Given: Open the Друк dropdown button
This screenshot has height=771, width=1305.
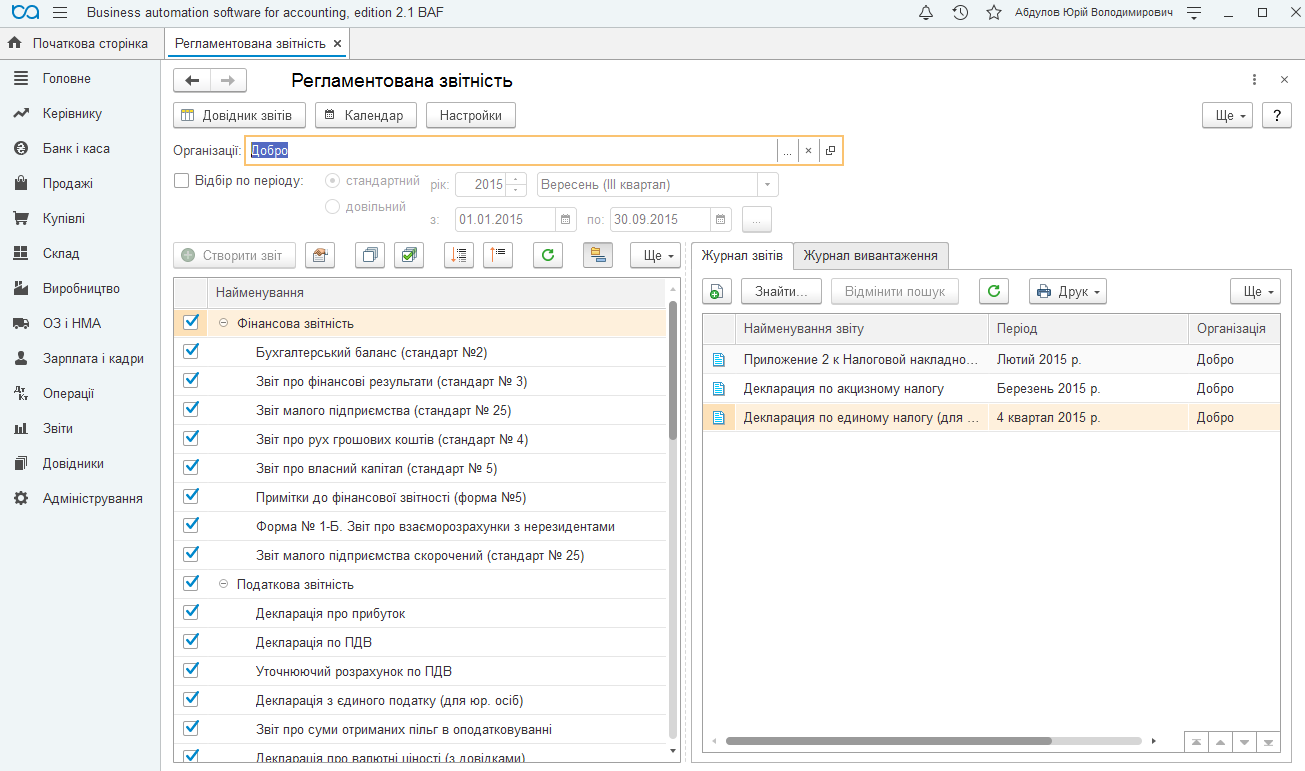Looking at the screenshot, I should [1068, 291].
